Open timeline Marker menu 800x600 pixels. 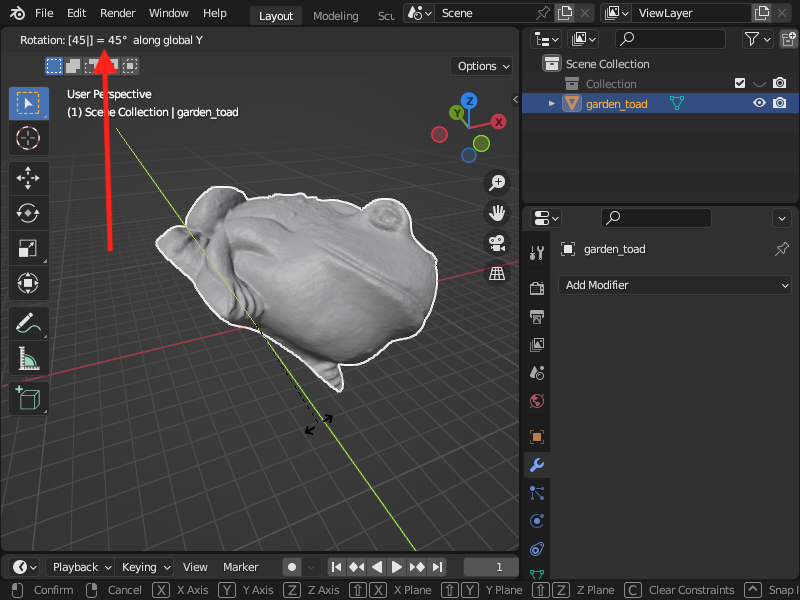pos(240,567)
